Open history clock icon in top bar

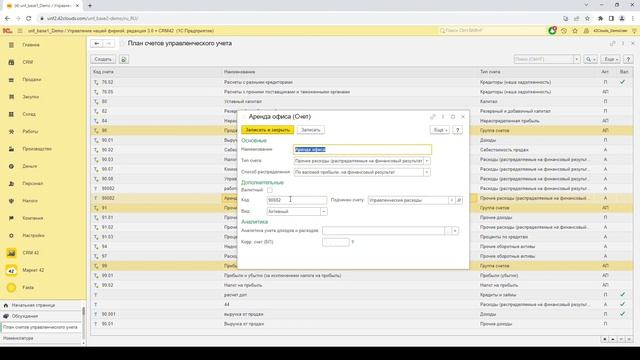[x=564, y=31]
